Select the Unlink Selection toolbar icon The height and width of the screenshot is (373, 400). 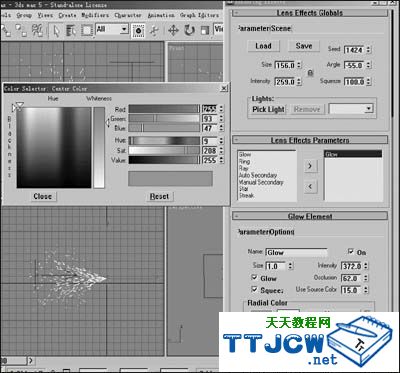click(21, 31)
